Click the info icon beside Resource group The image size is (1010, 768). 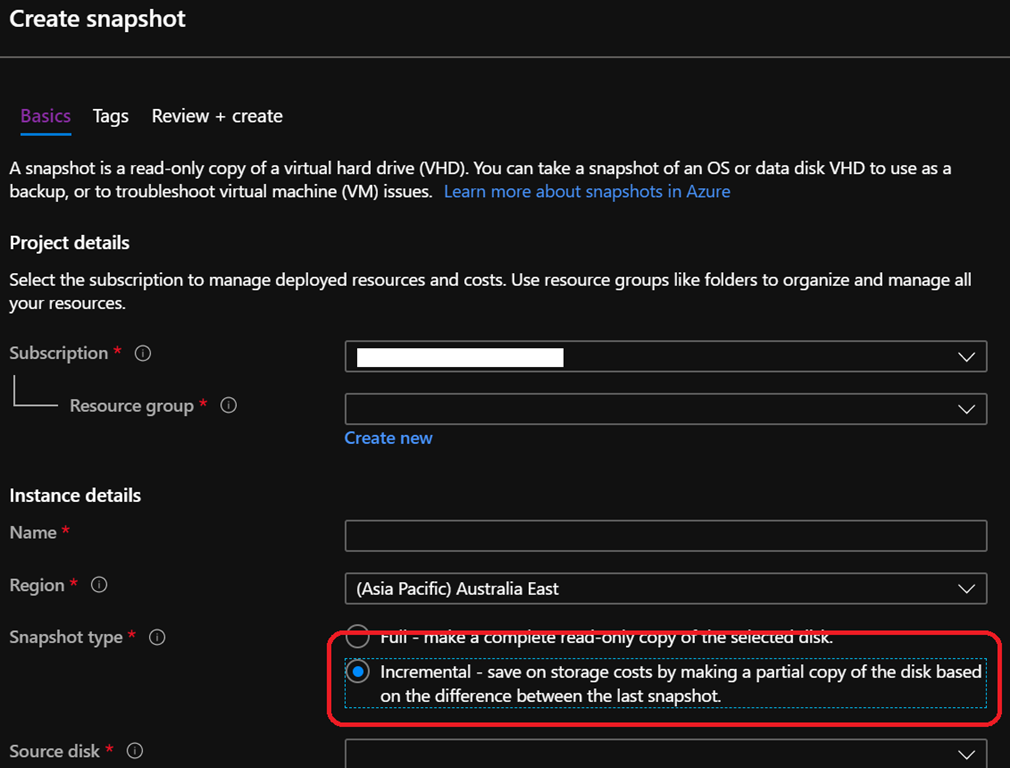click(228, 406)
